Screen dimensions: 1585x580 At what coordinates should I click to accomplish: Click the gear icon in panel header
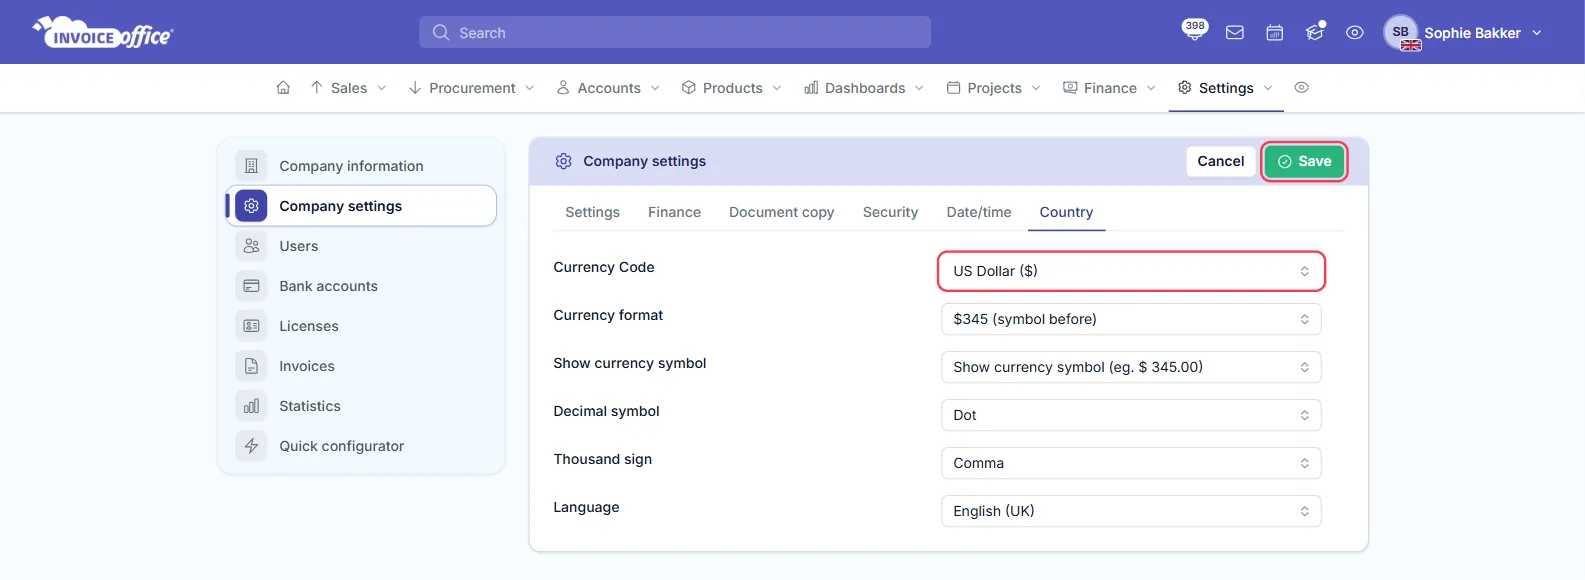pyautogui.click(x=563, y=161)
